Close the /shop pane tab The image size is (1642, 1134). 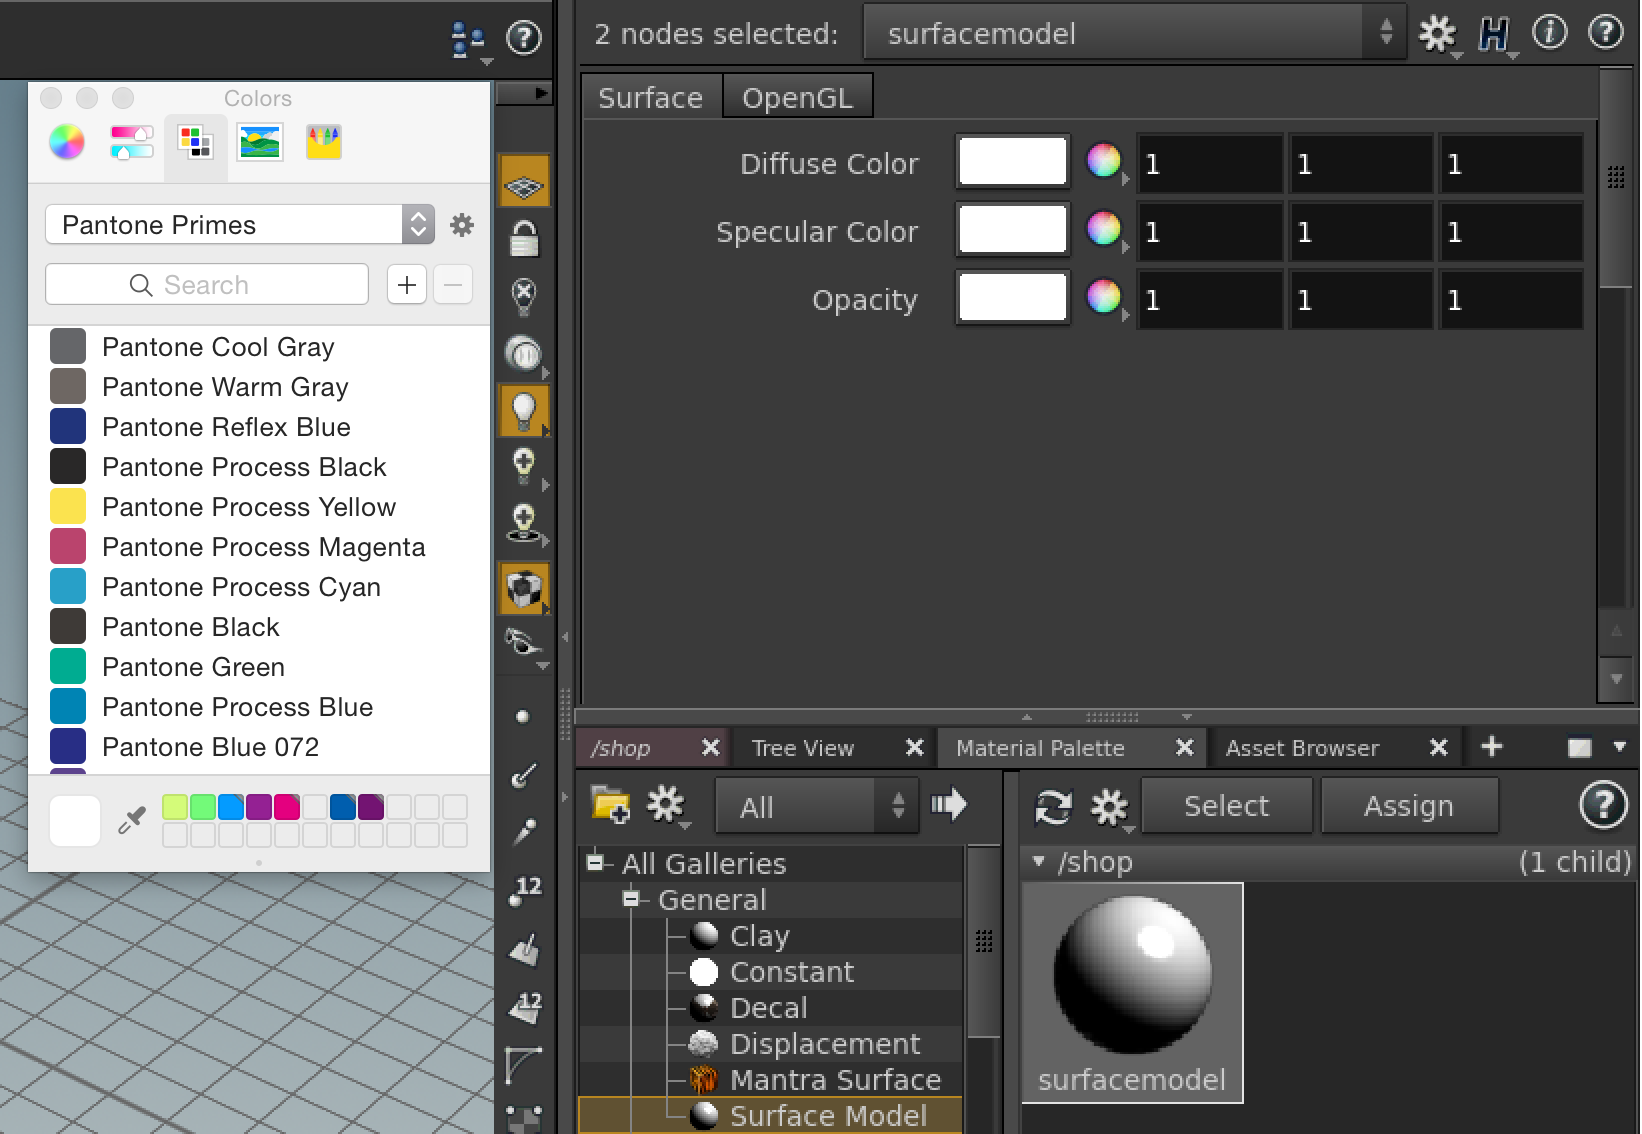711,747
